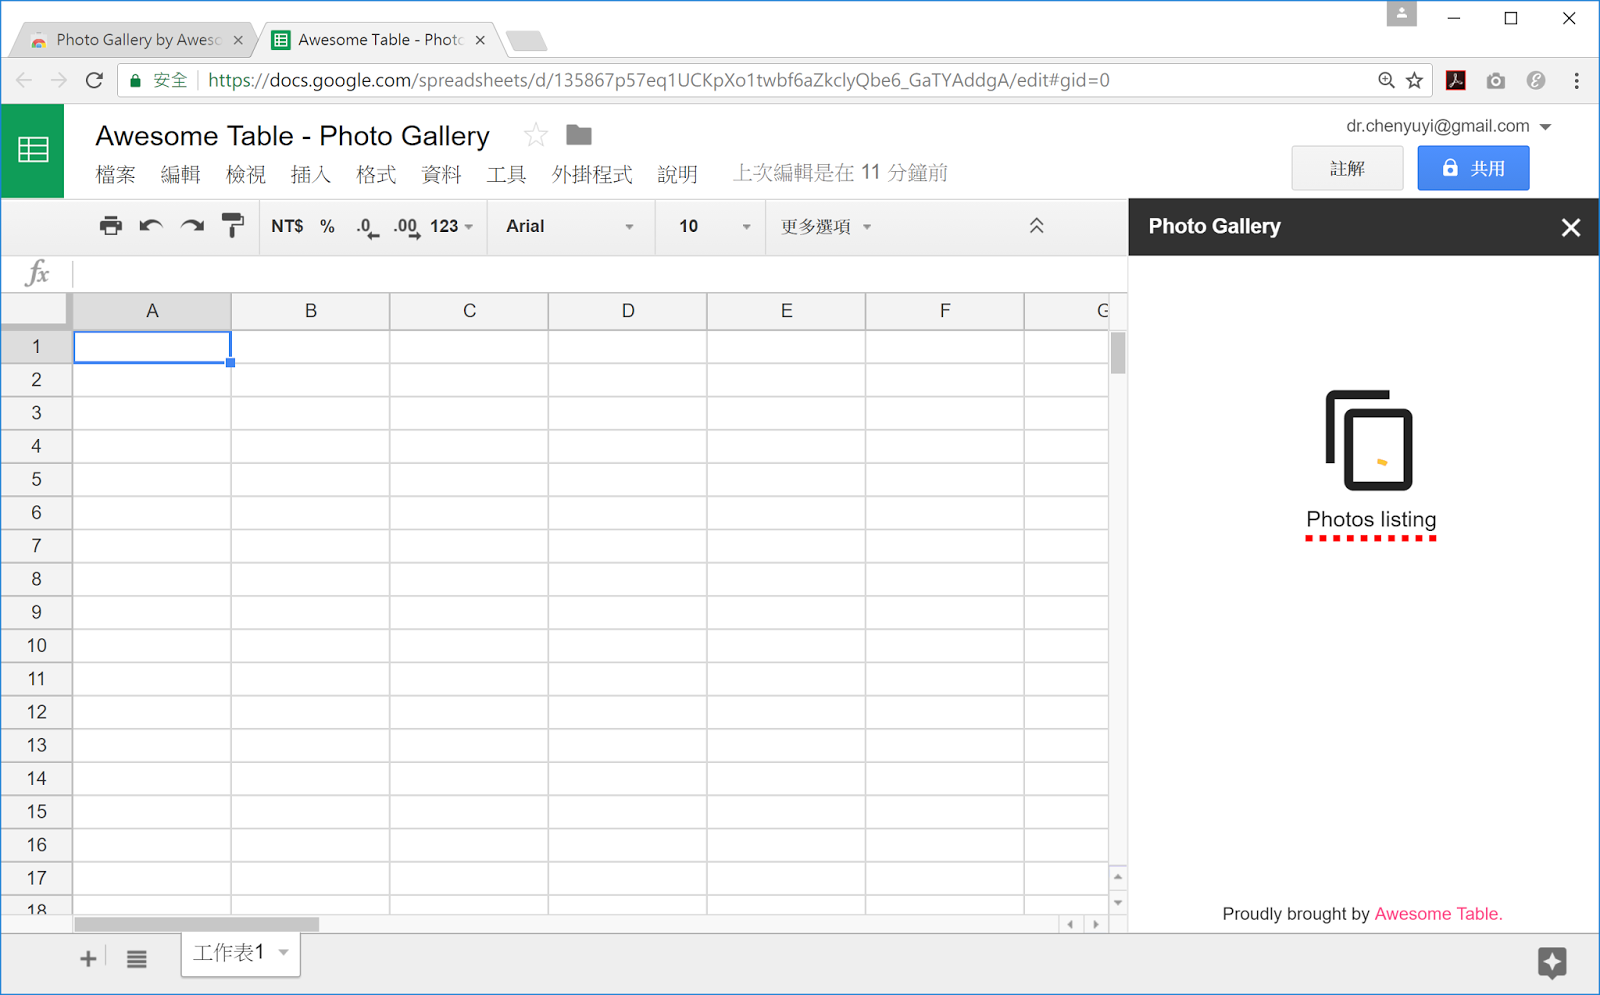Star the Awesome Table document
The width and height of the screenshot is (1600, 995).
[x=536, y=135]
